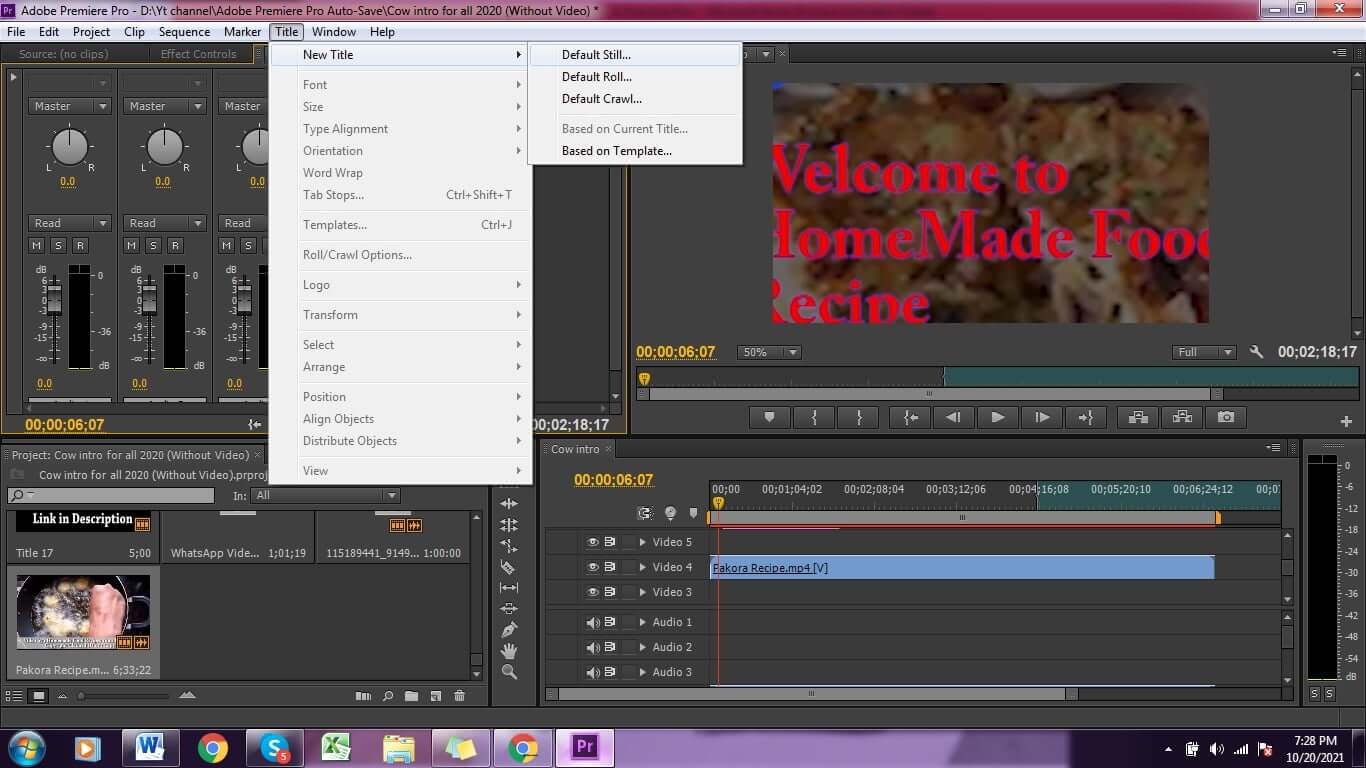The height and width of the screenshot is (768, 1366).
Task: Export frame with camera icon
Action: point(1226,418)
